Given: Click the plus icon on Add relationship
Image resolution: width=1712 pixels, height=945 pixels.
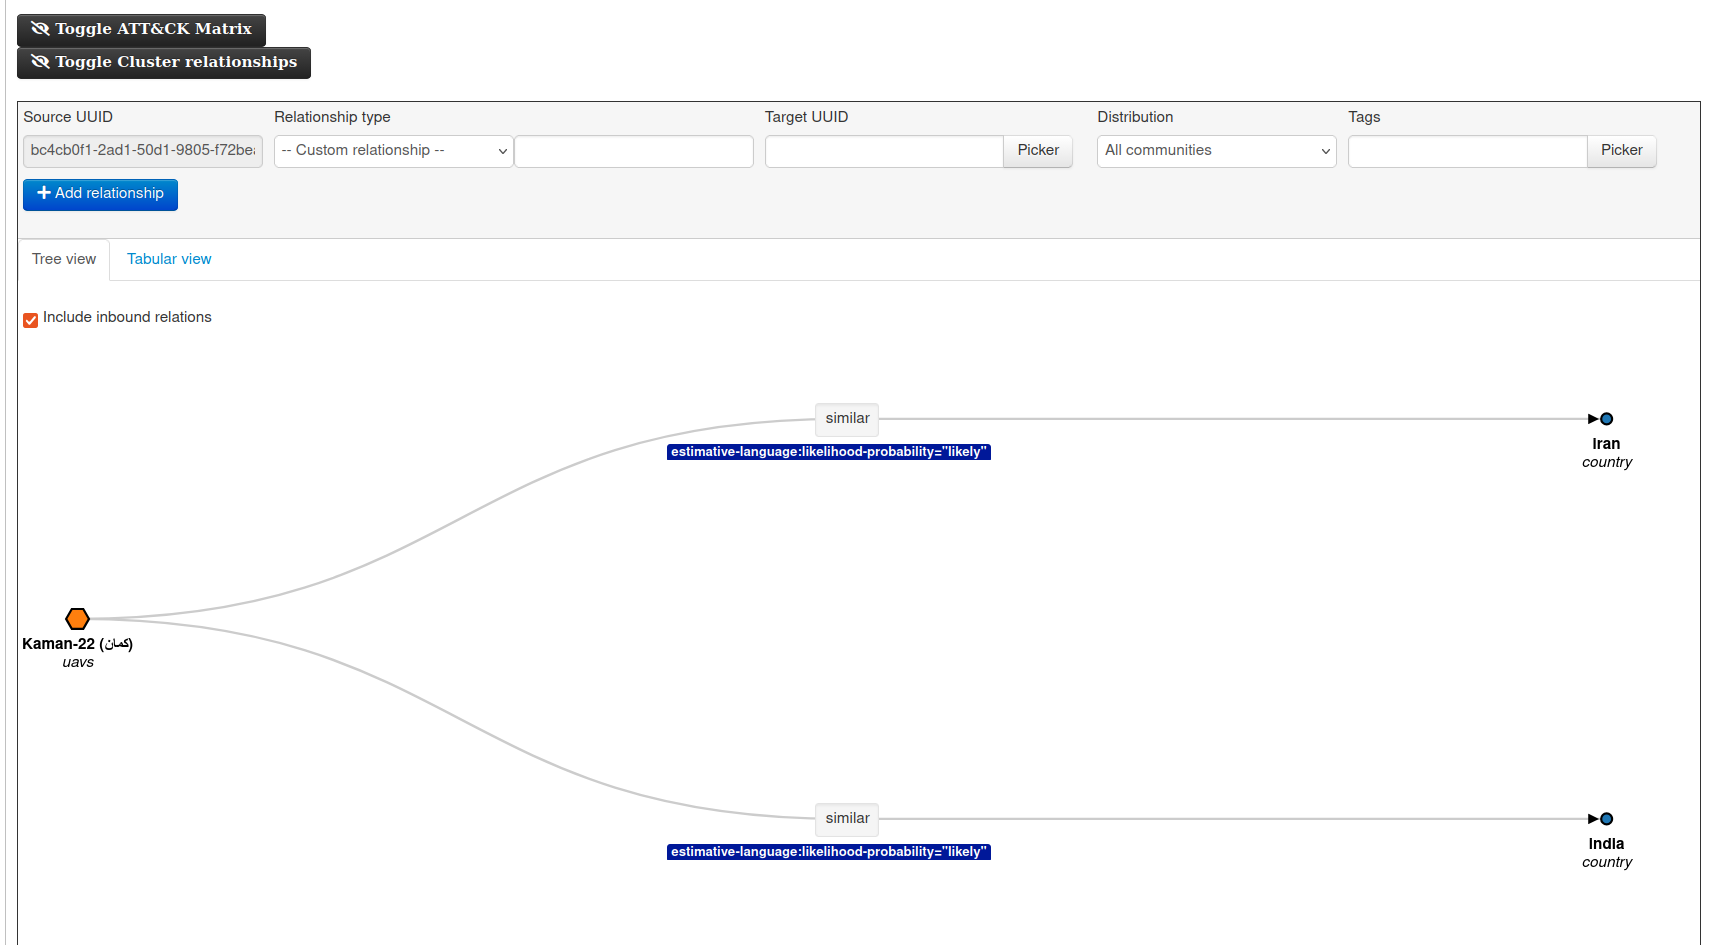Looking at the screenshot, I should (x=44, y=194).
